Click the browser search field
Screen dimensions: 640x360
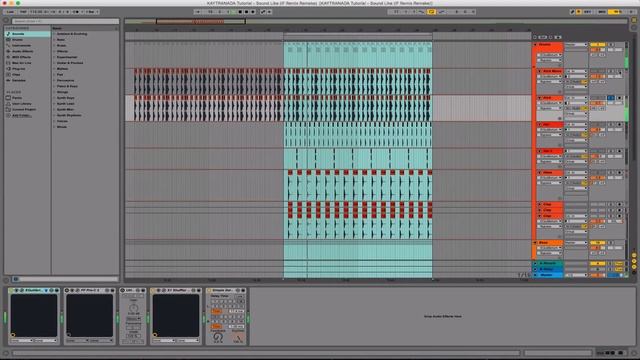pyautogui.click(x=65, y=21)
